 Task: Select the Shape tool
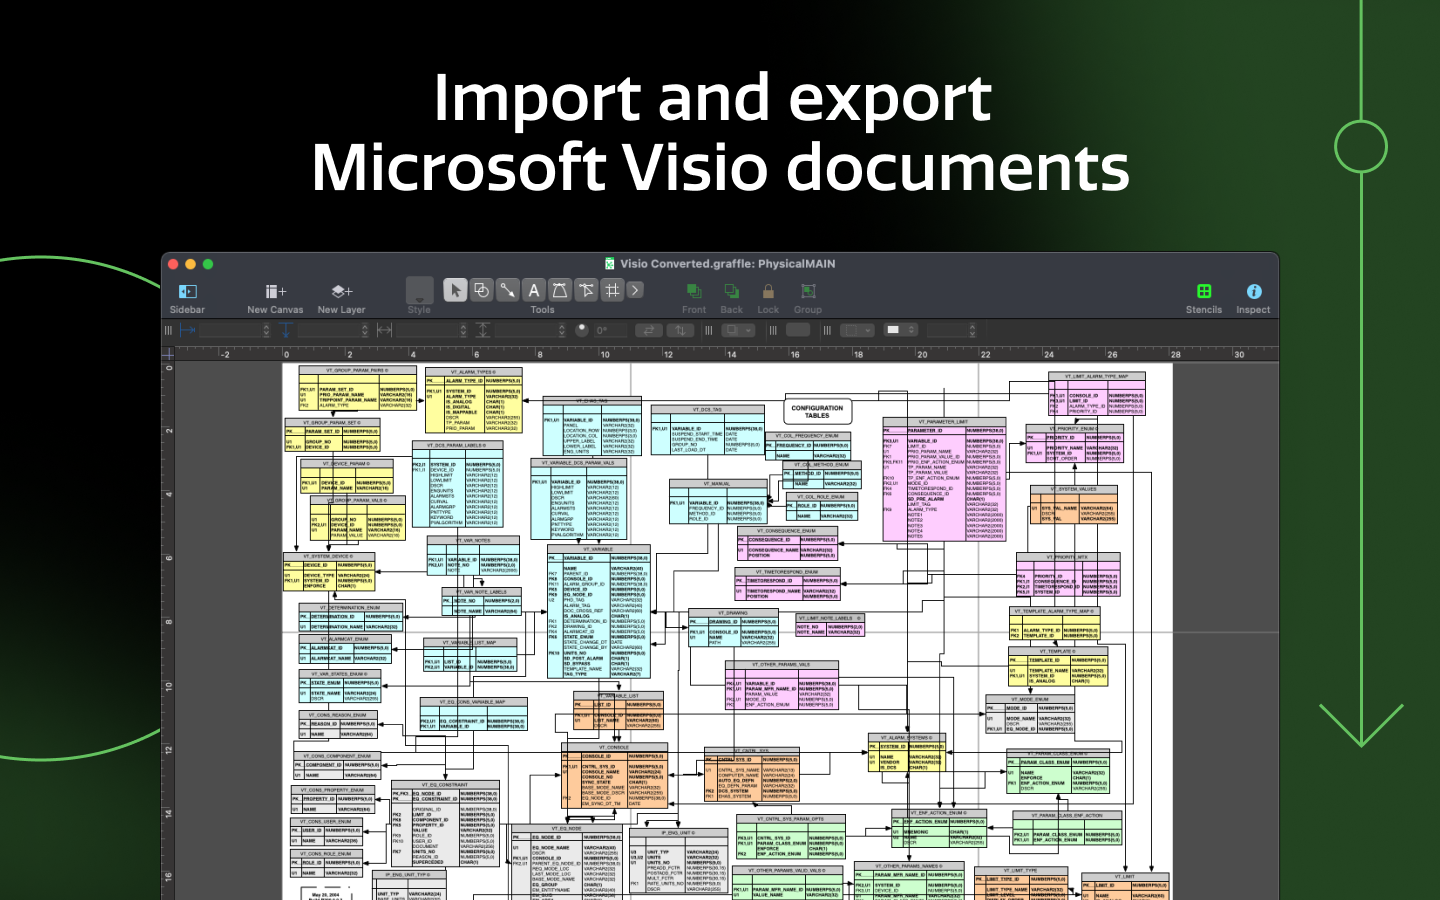(x=481, y=290)
